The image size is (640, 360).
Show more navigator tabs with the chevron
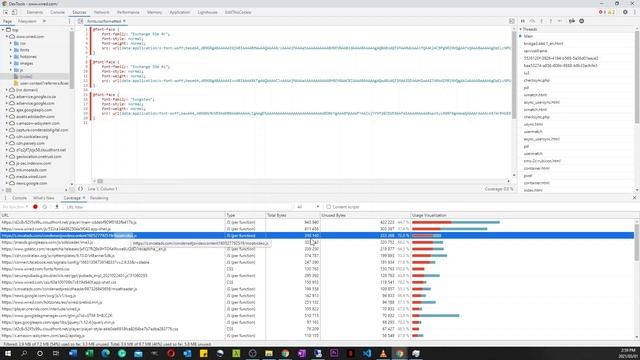(44, 21)
